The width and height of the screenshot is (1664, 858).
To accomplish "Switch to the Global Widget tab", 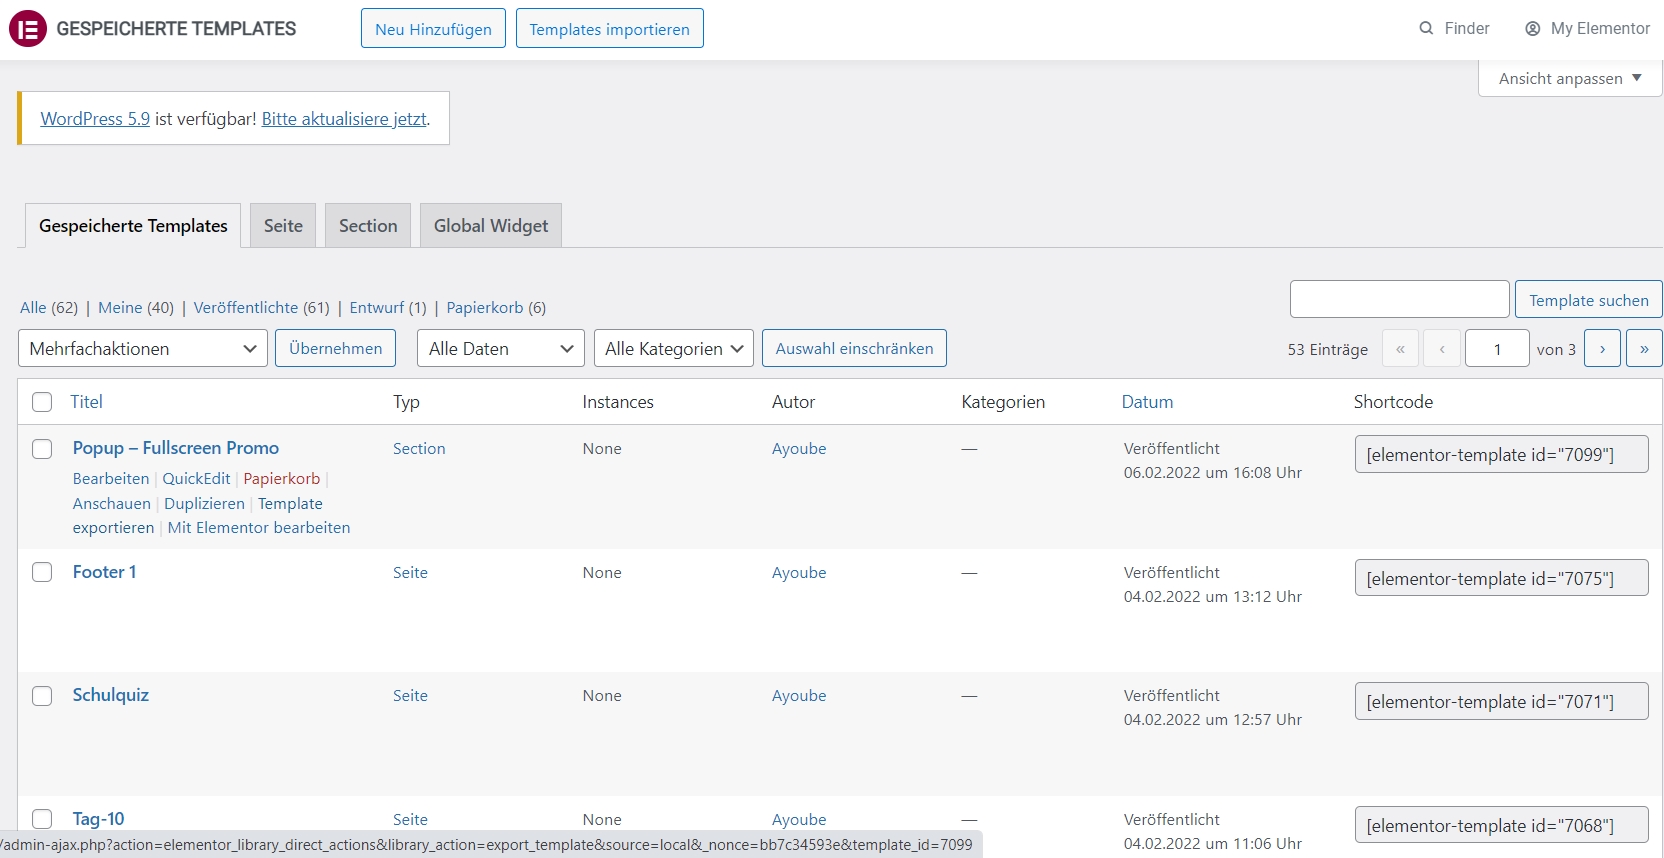I will point(491,226).
